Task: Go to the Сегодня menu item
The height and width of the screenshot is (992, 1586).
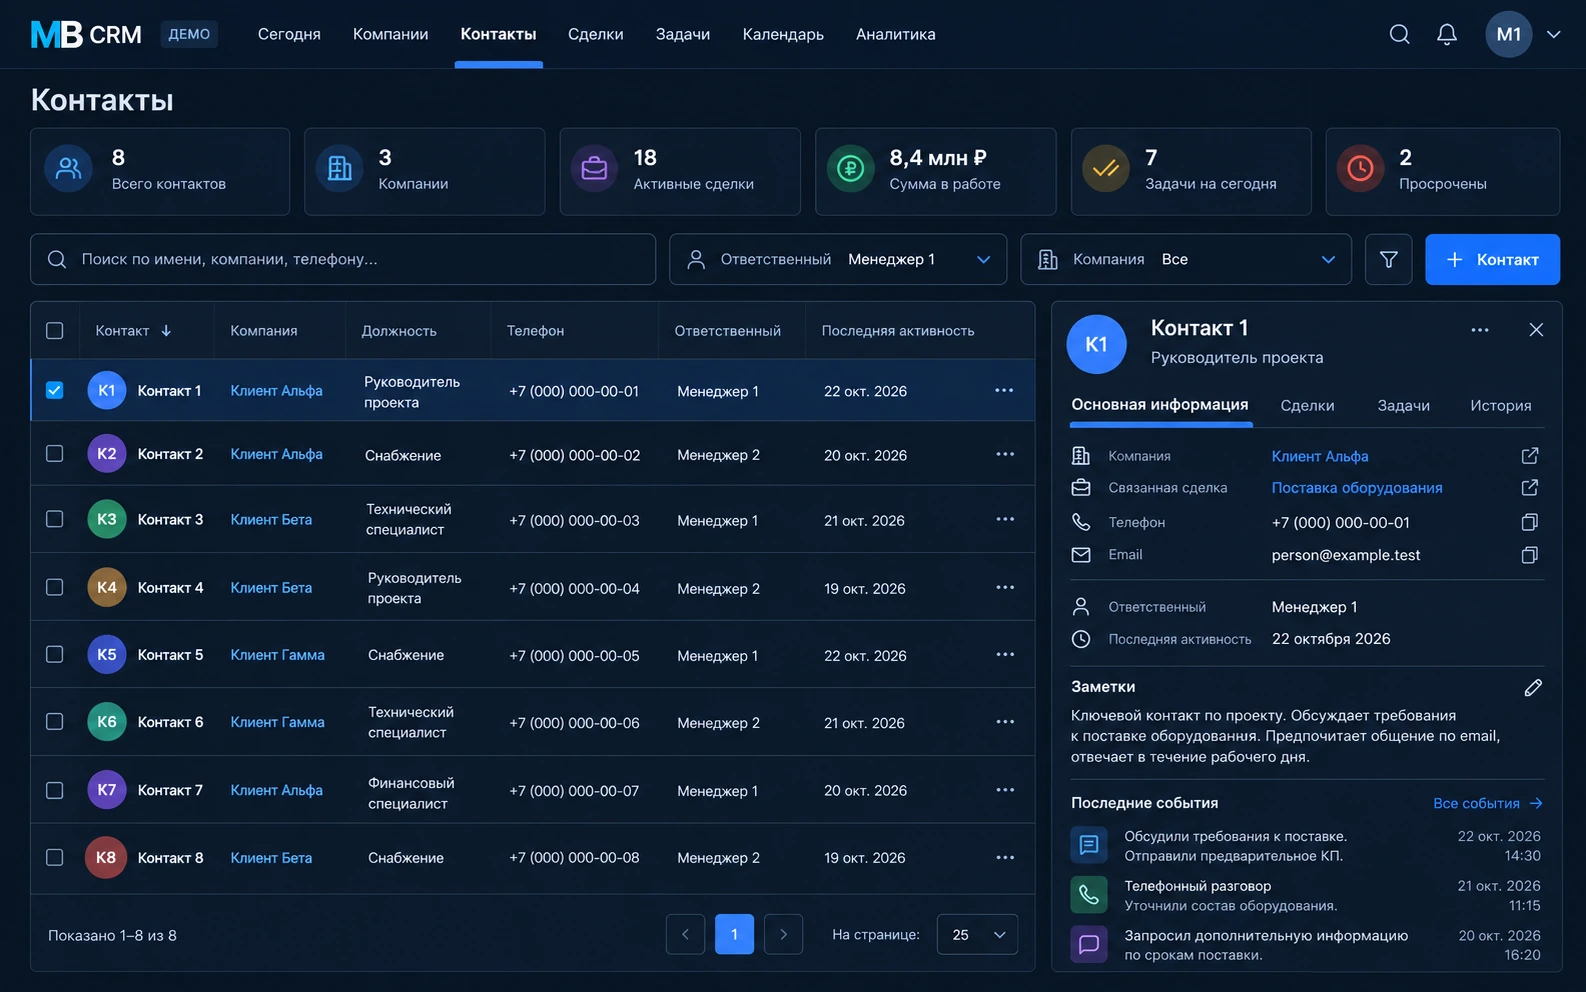Action: tap(289, 34)
